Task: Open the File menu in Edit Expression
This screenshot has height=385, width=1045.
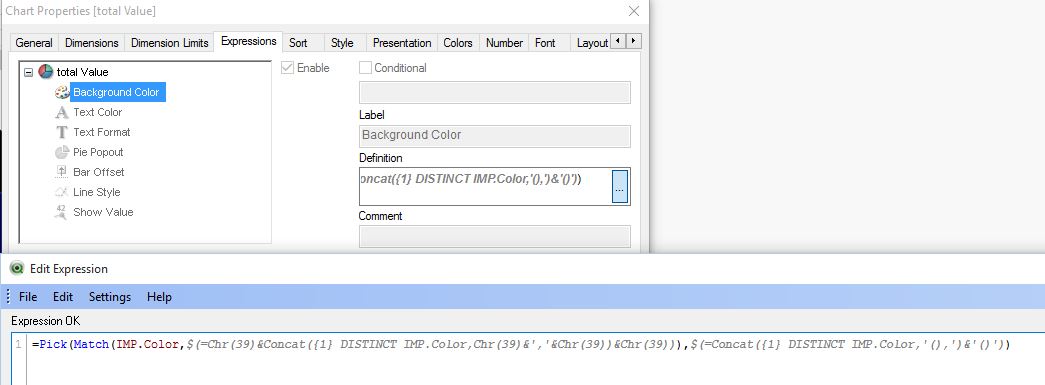Action: (x=28, y=297)
